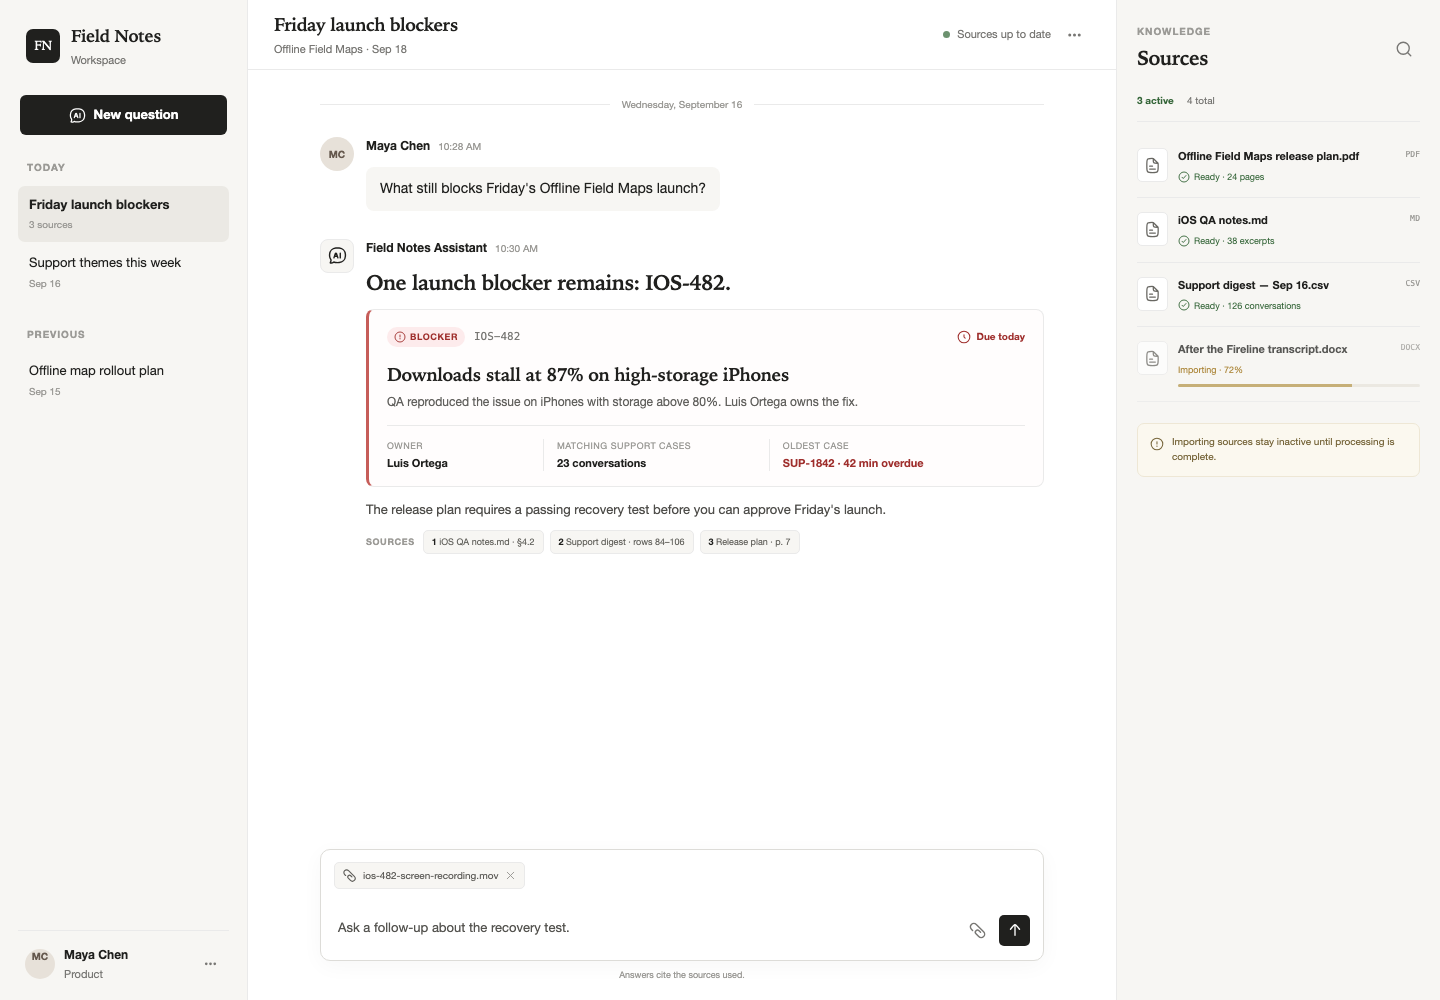Click the Fireline transcript file icon

[x=1153, y=358]
